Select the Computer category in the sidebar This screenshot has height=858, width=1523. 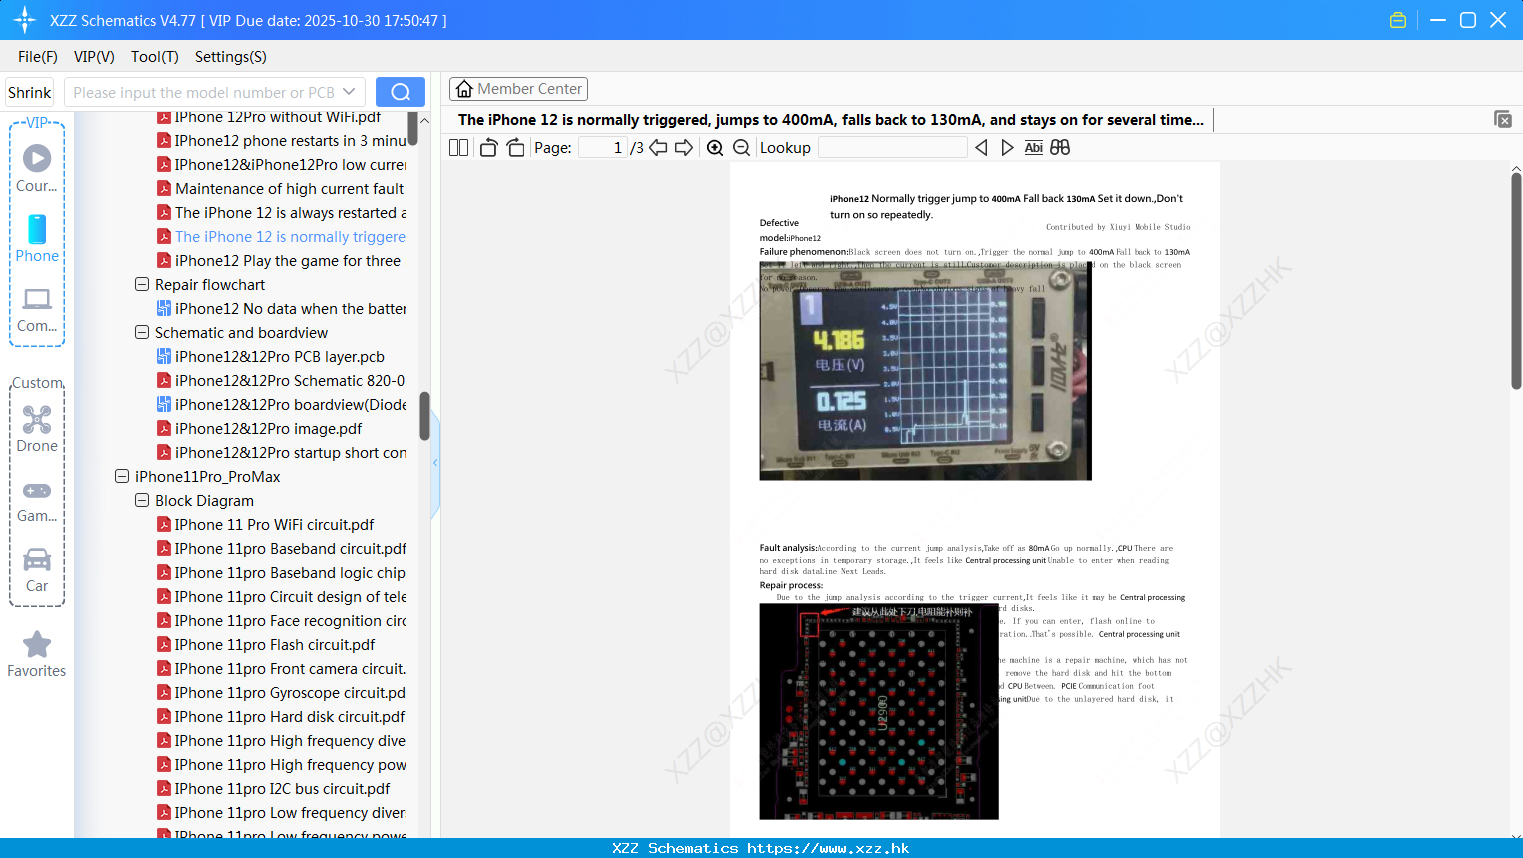(37, 309)
